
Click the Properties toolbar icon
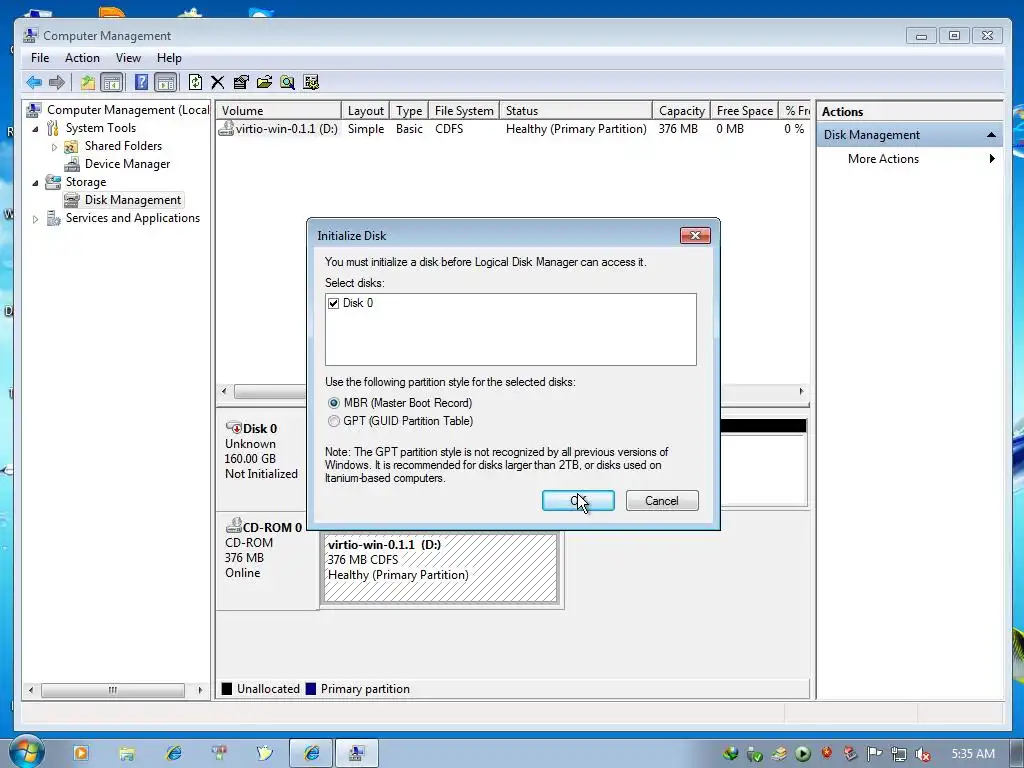(241, 82)
